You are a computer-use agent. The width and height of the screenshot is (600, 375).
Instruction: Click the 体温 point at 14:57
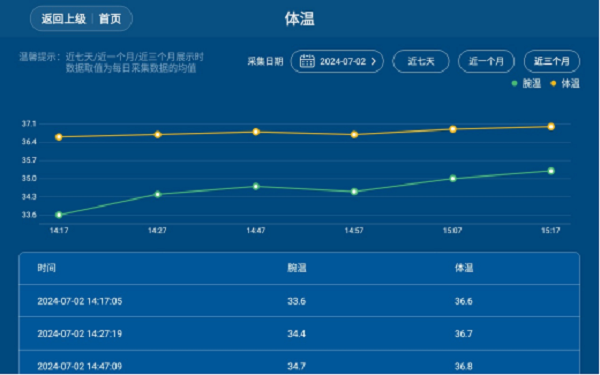point(354,134)
